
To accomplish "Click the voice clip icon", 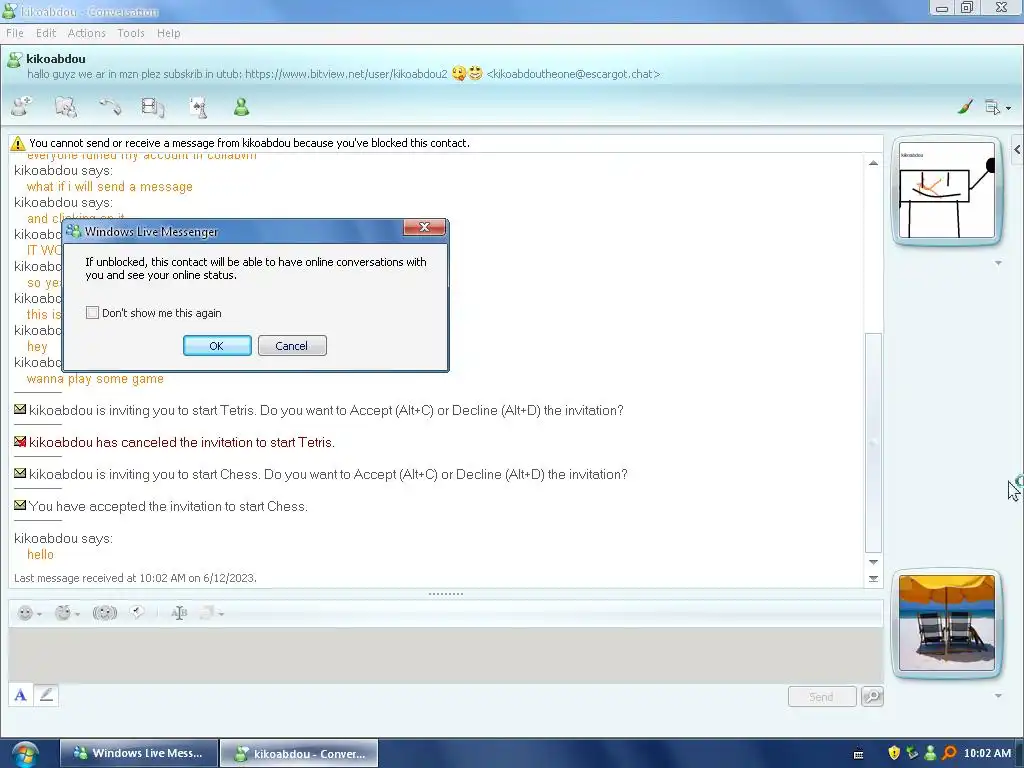I will (x=136, y=612).
